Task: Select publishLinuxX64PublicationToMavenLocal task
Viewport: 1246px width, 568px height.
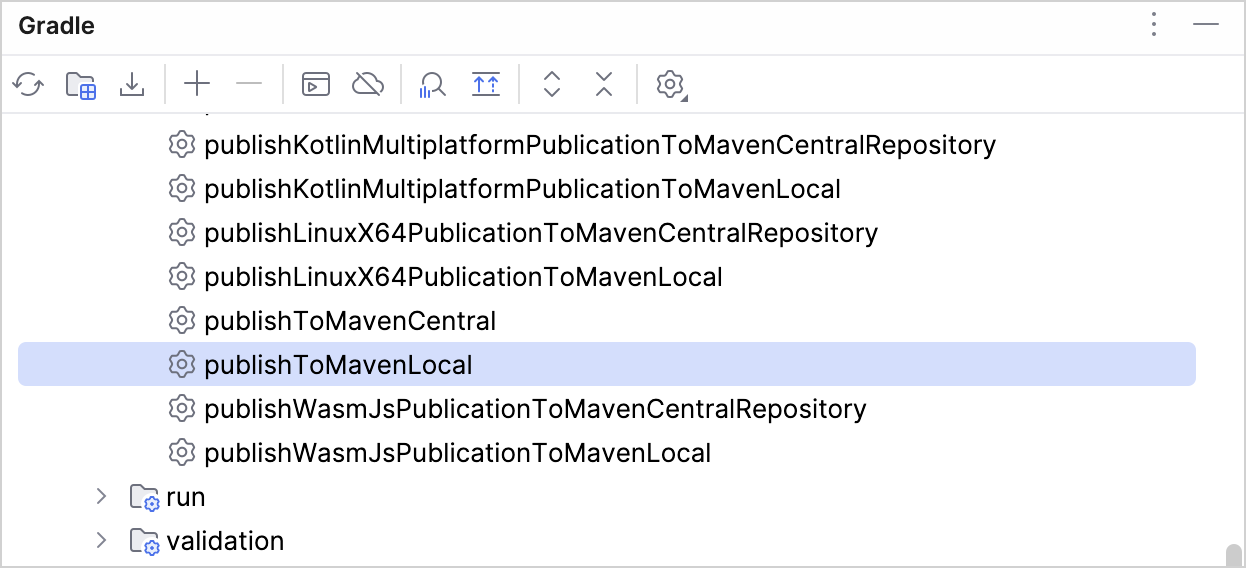Action: pyautogui.click(x=463, y=277)
